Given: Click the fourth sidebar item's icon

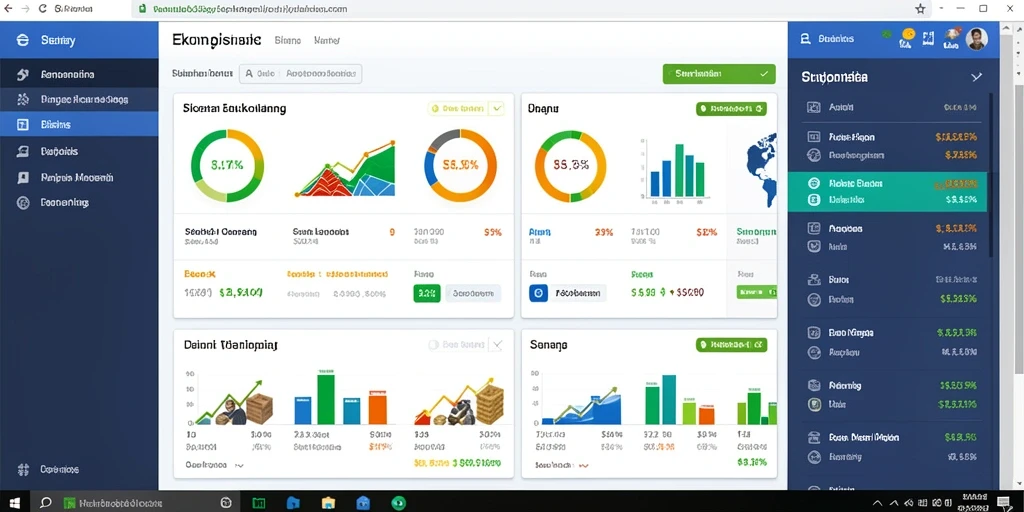Looking at the screenshot, I should tap(23, 151).
